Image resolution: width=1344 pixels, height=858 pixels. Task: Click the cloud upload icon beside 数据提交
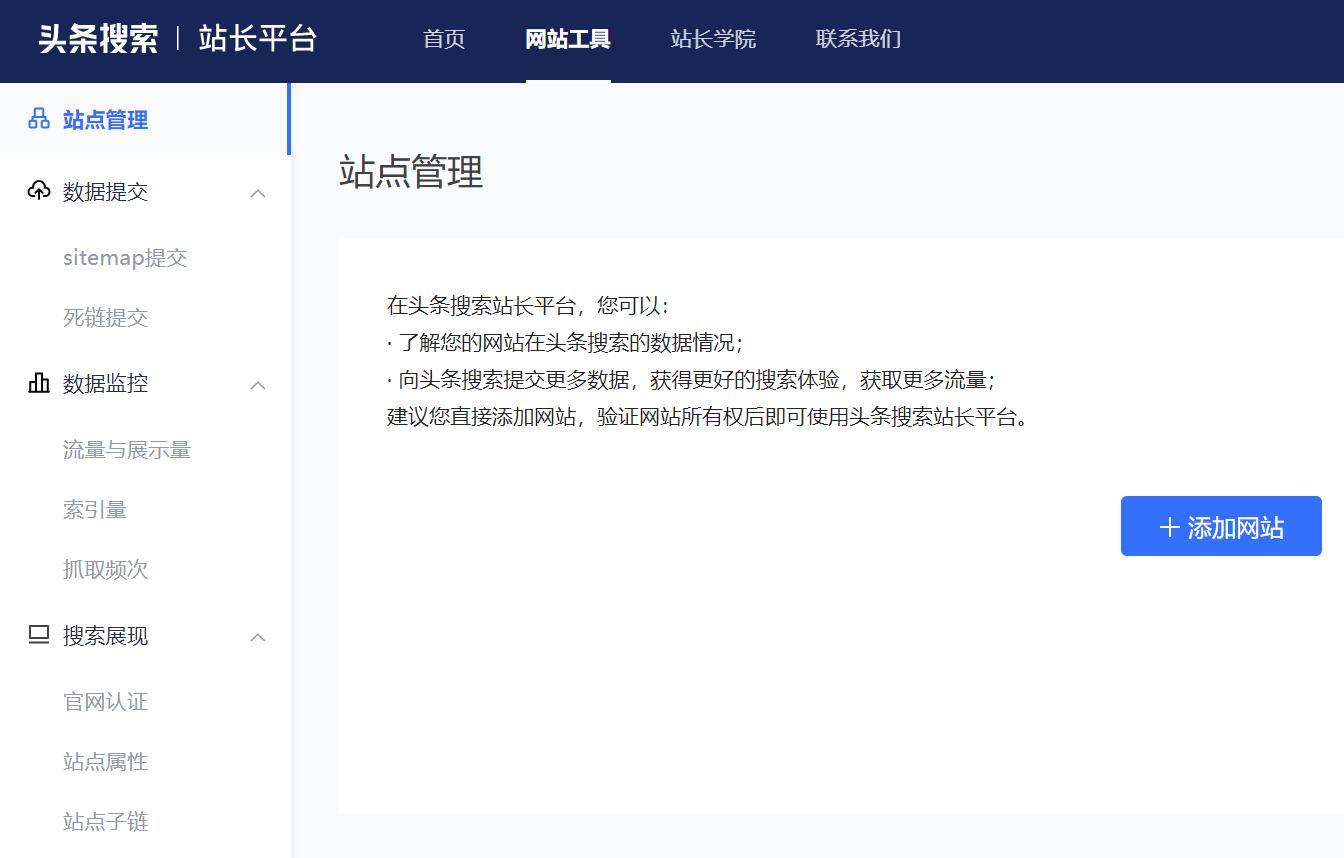coord(39,191)
